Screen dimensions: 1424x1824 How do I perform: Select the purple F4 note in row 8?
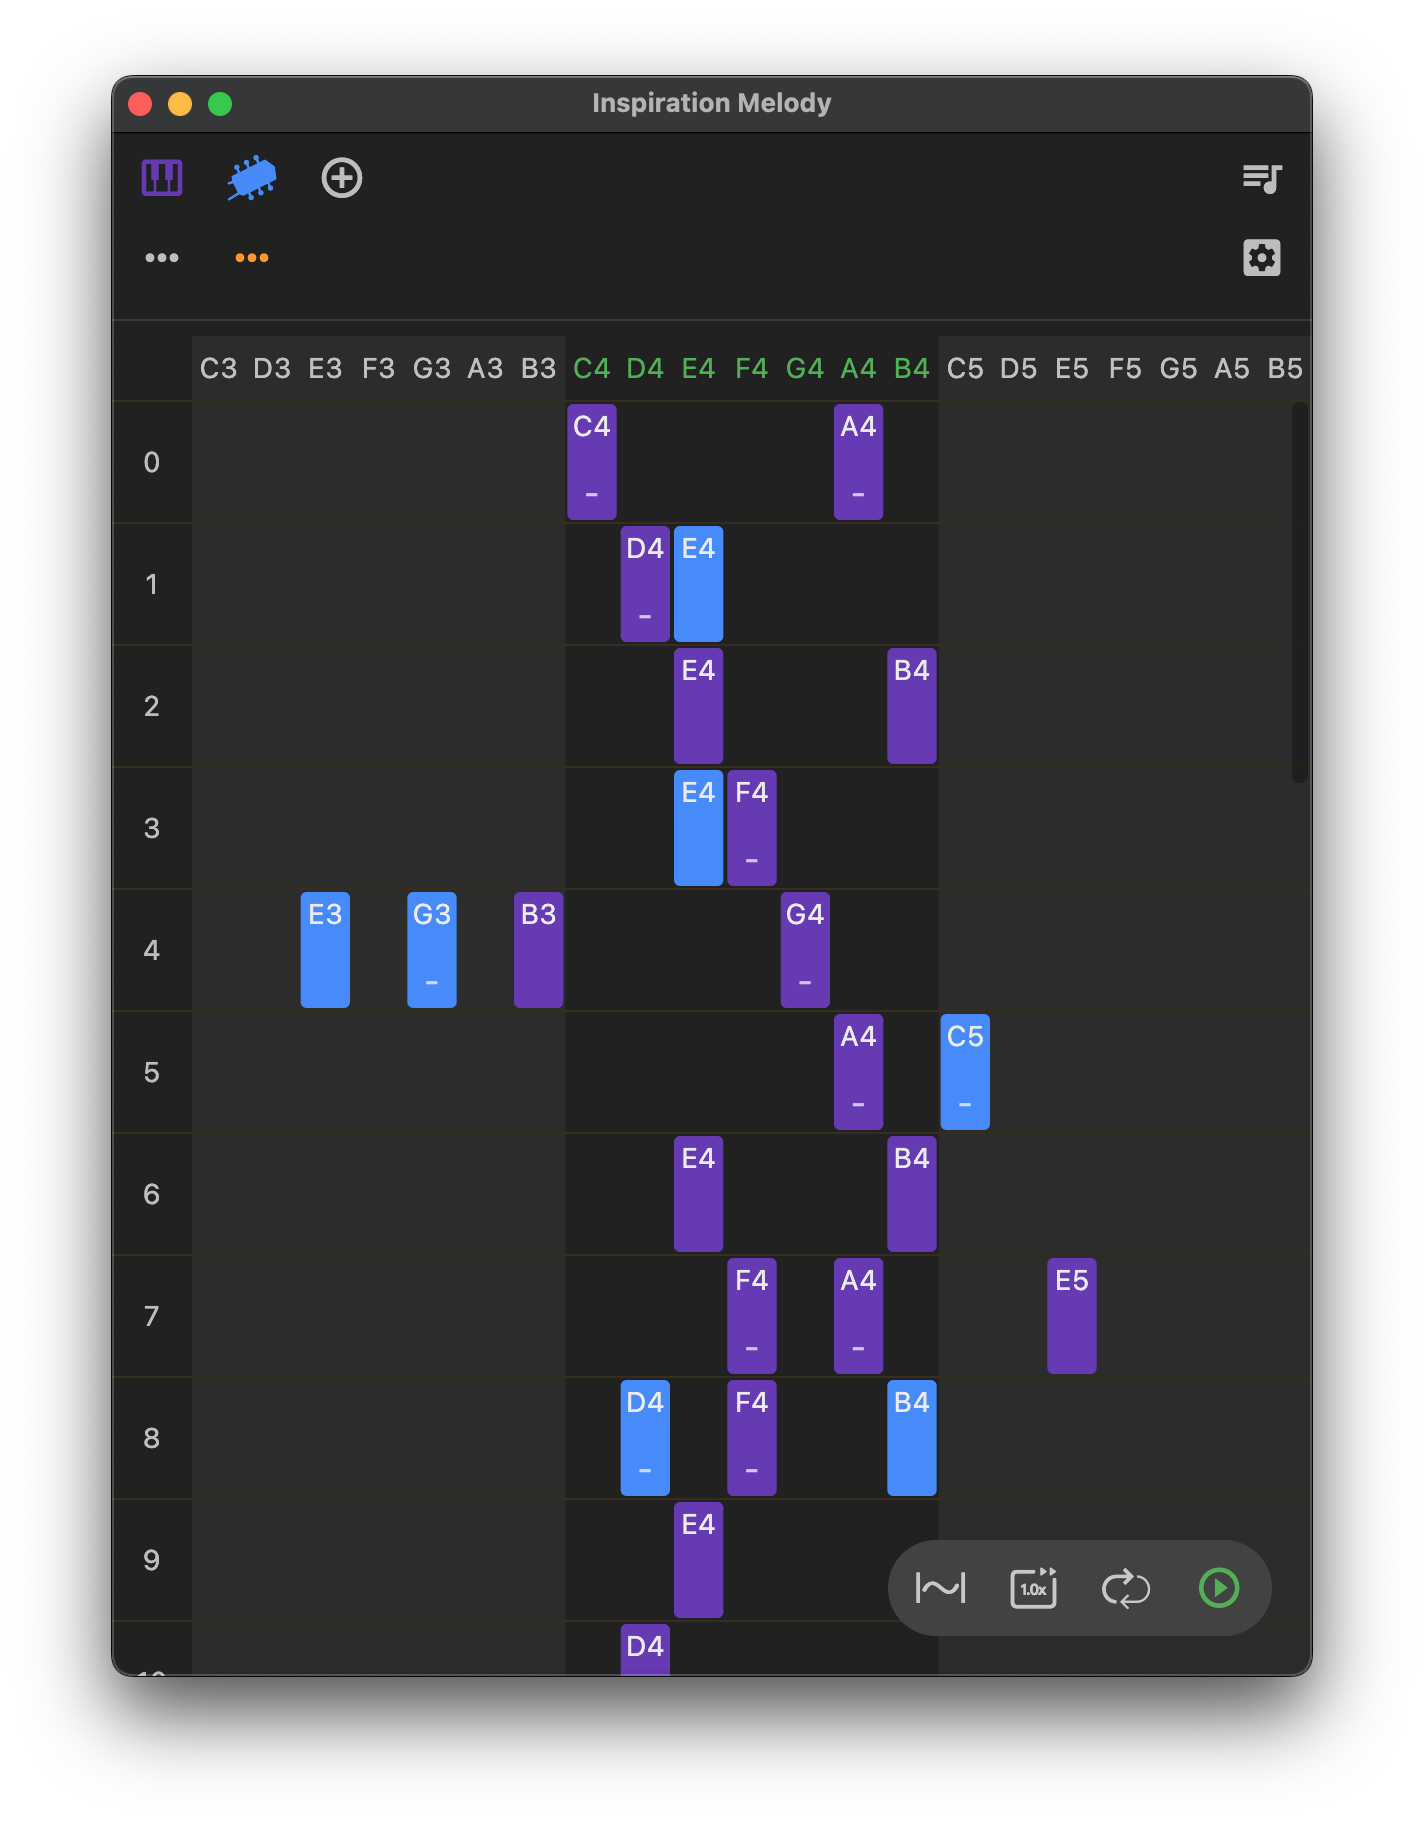752,1438
